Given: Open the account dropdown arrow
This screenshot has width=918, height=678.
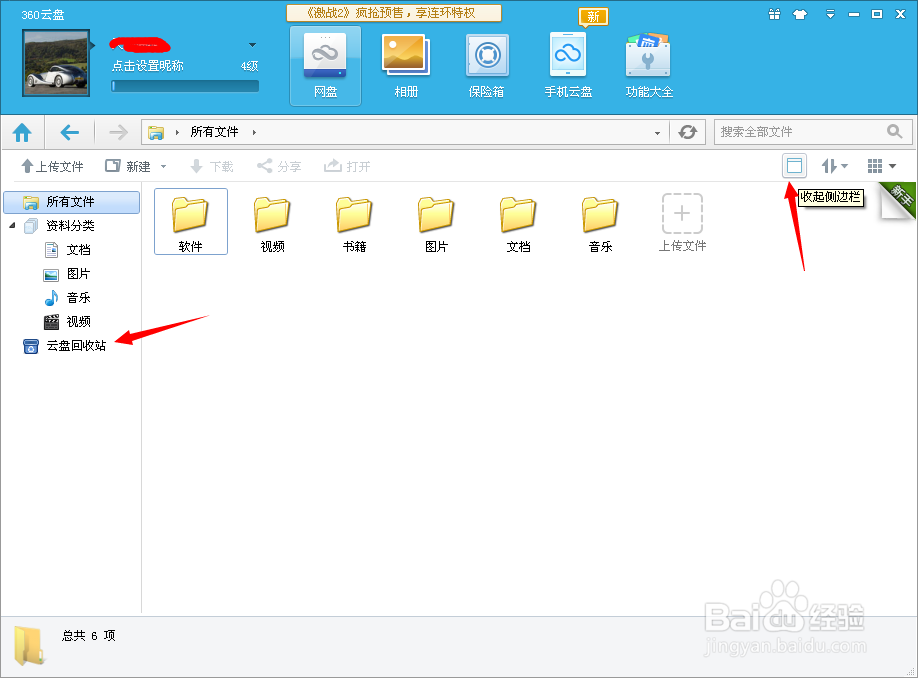Looking at the screenshot, I should pyautogui.click(x=252, y=45).
